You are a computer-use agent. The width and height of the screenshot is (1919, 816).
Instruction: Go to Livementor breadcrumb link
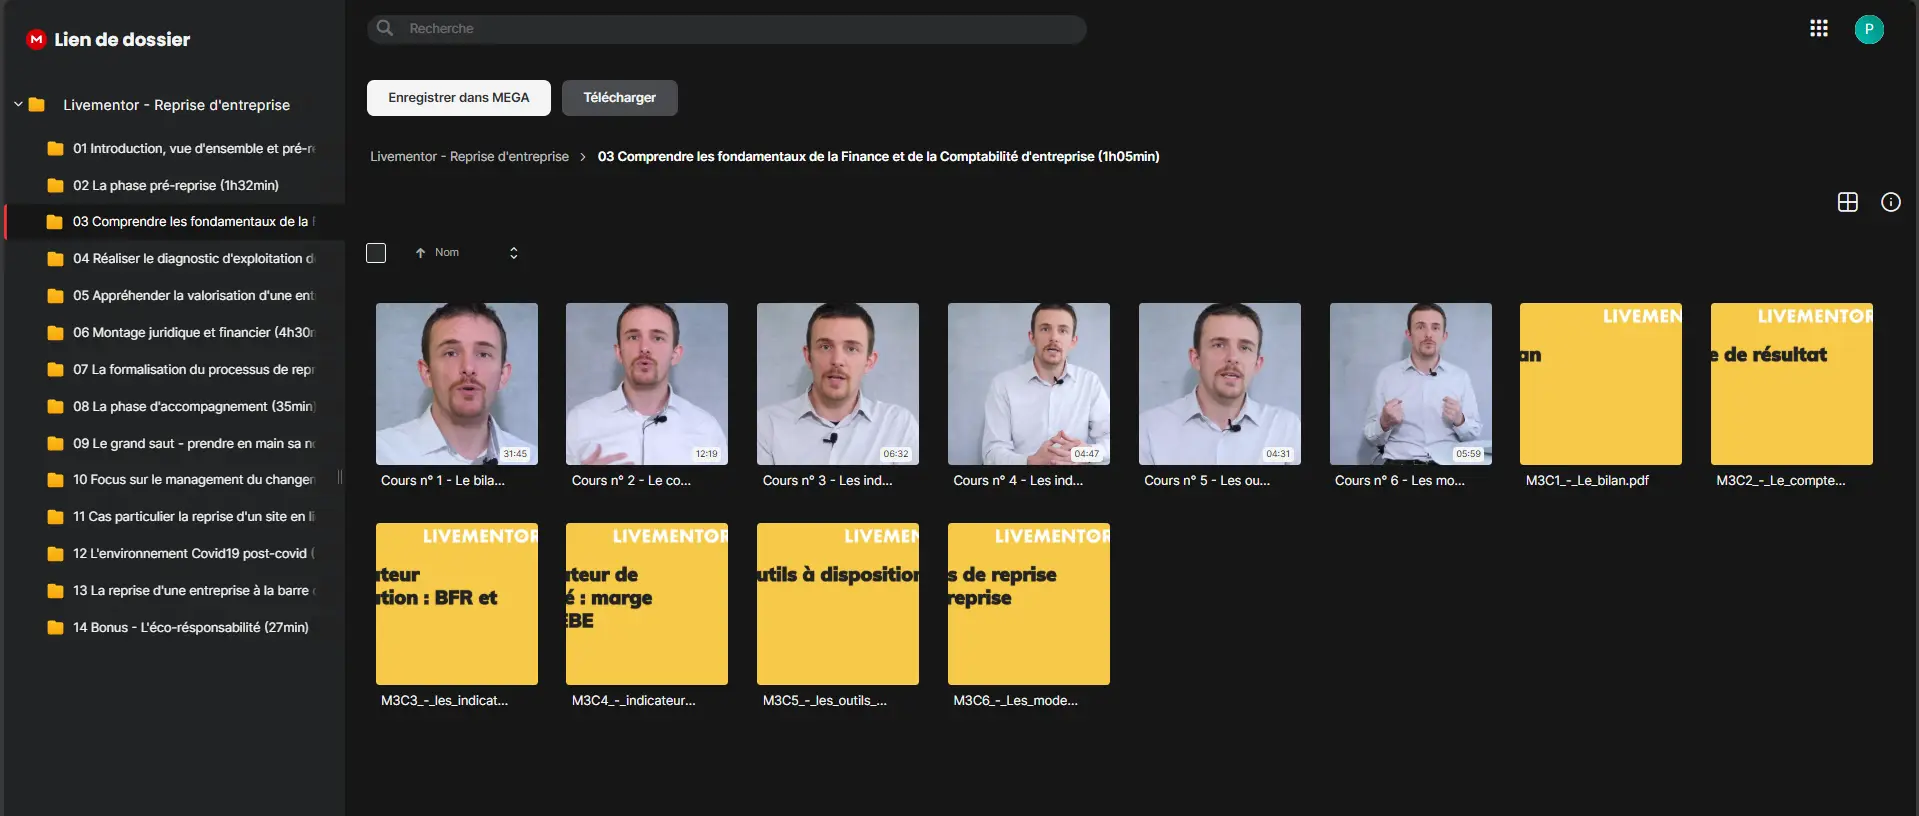469,156
